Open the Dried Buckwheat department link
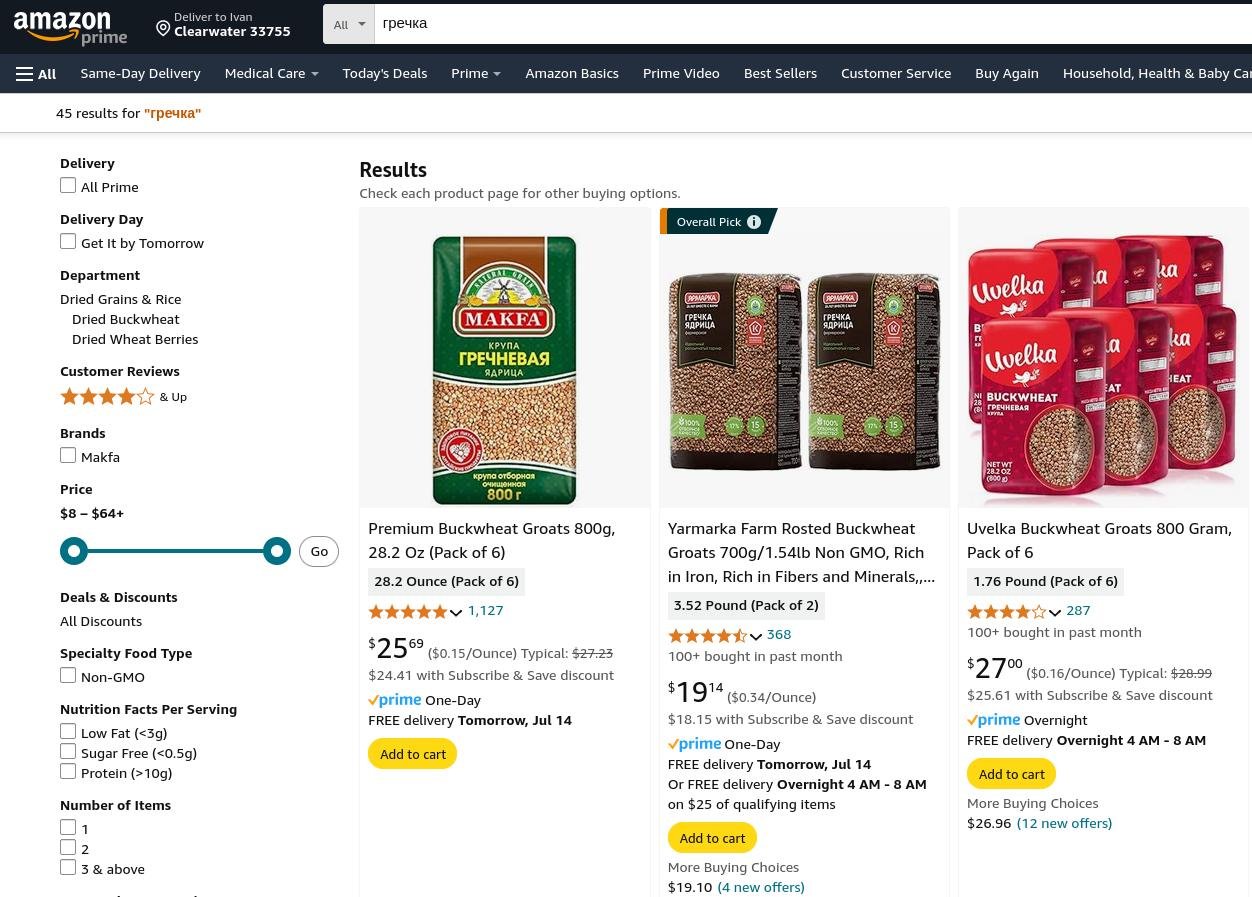The image size is (1252, 897). point(126,319)
